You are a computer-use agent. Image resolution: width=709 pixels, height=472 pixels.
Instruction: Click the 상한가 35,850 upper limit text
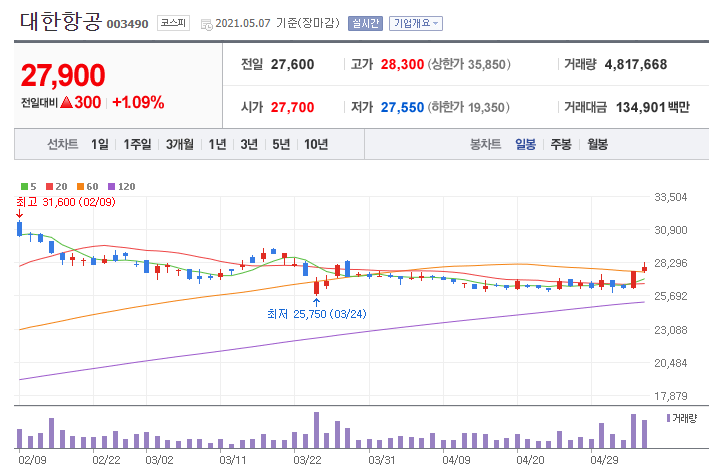coord(469,64)
